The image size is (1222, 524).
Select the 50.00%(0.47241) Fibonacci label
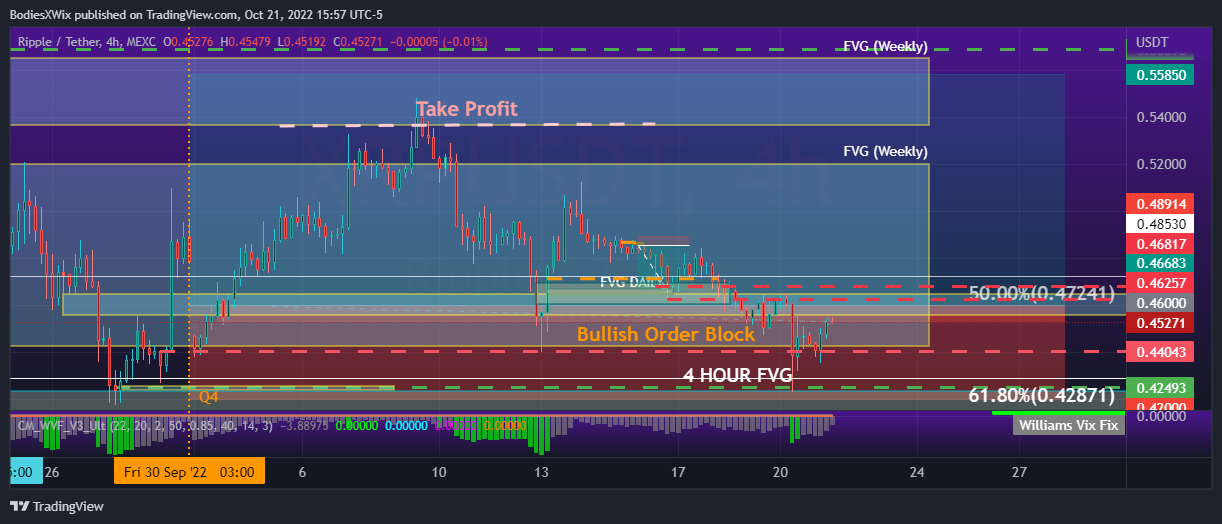coord(1041,293)
